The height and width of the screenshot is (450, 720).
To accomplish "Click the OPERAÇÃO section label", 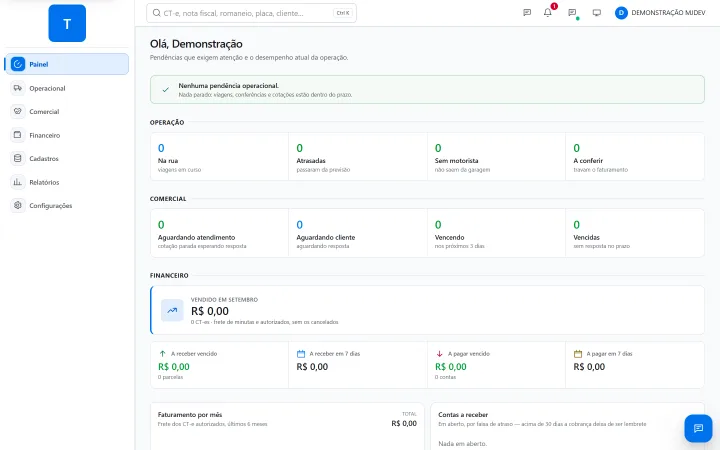I will 167,123.
